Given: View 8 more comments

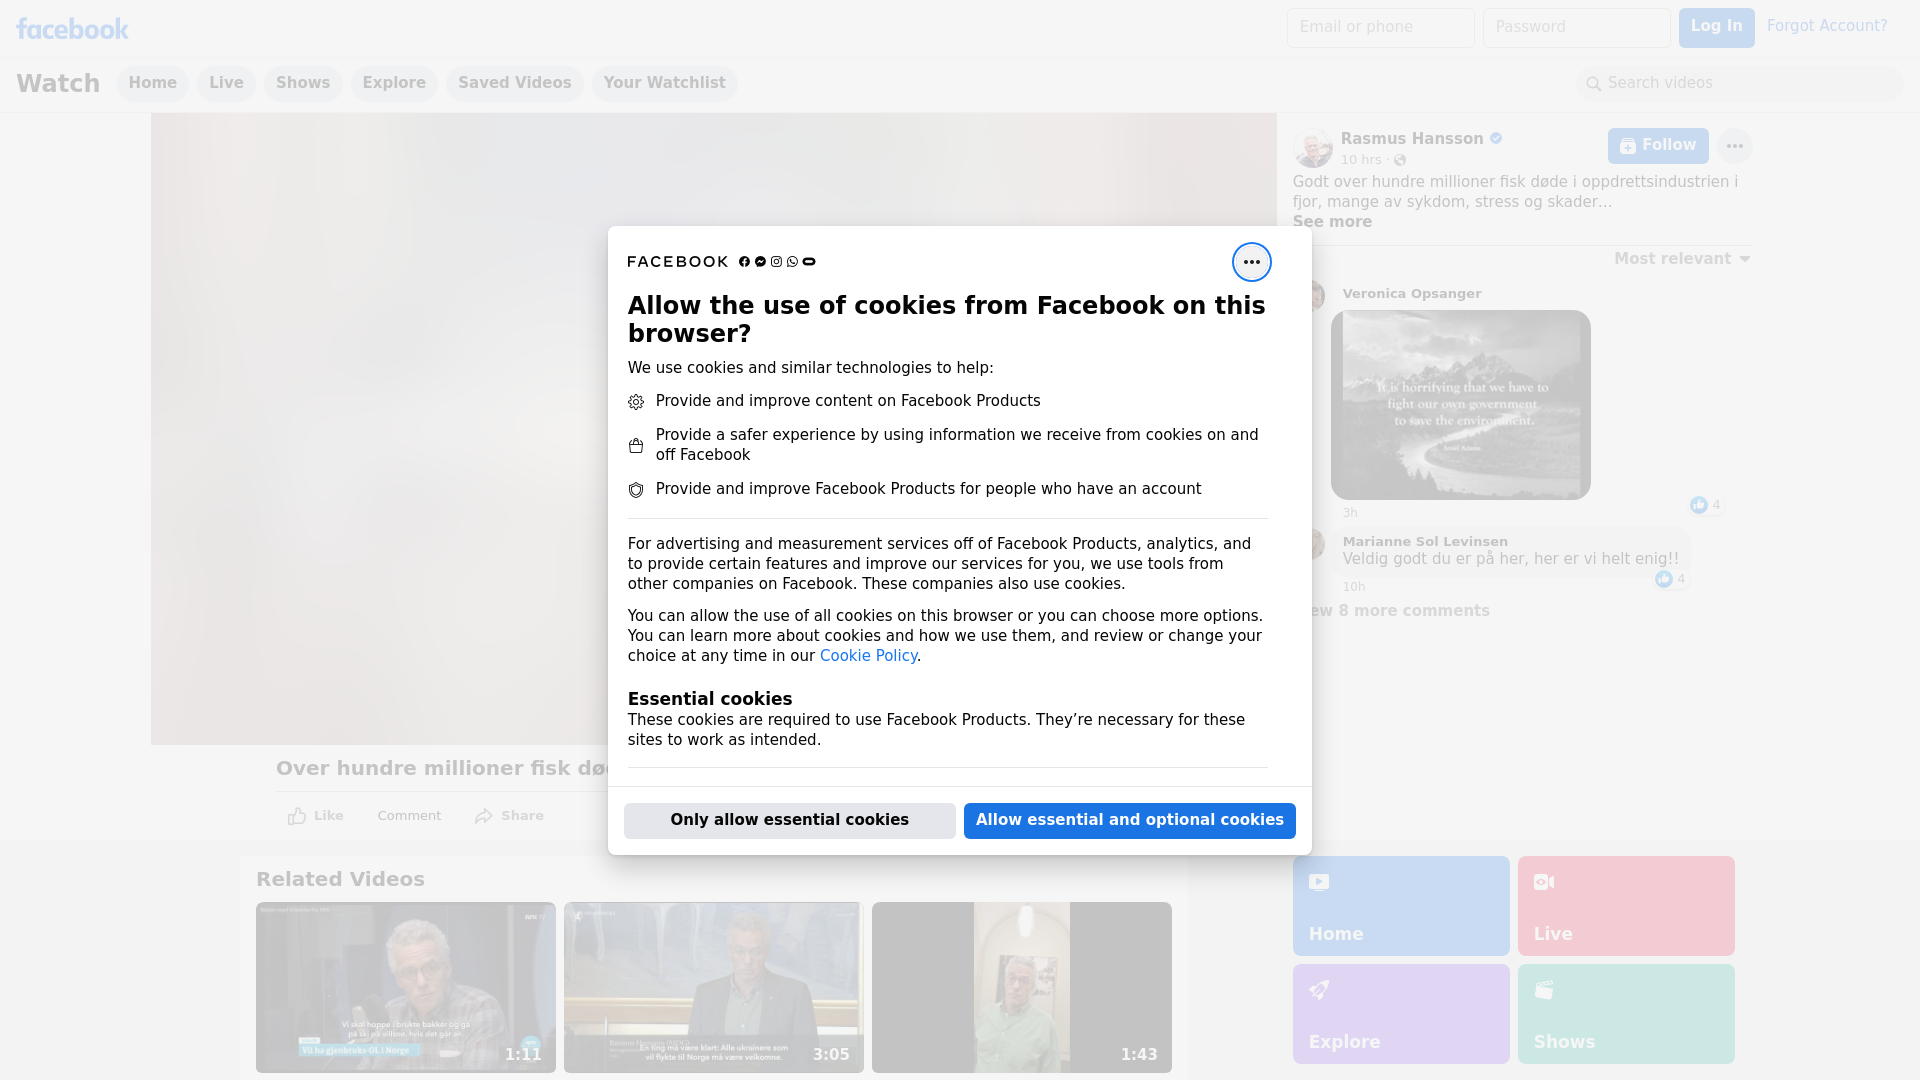Looking at the screenshot, I should [1398, 611].
